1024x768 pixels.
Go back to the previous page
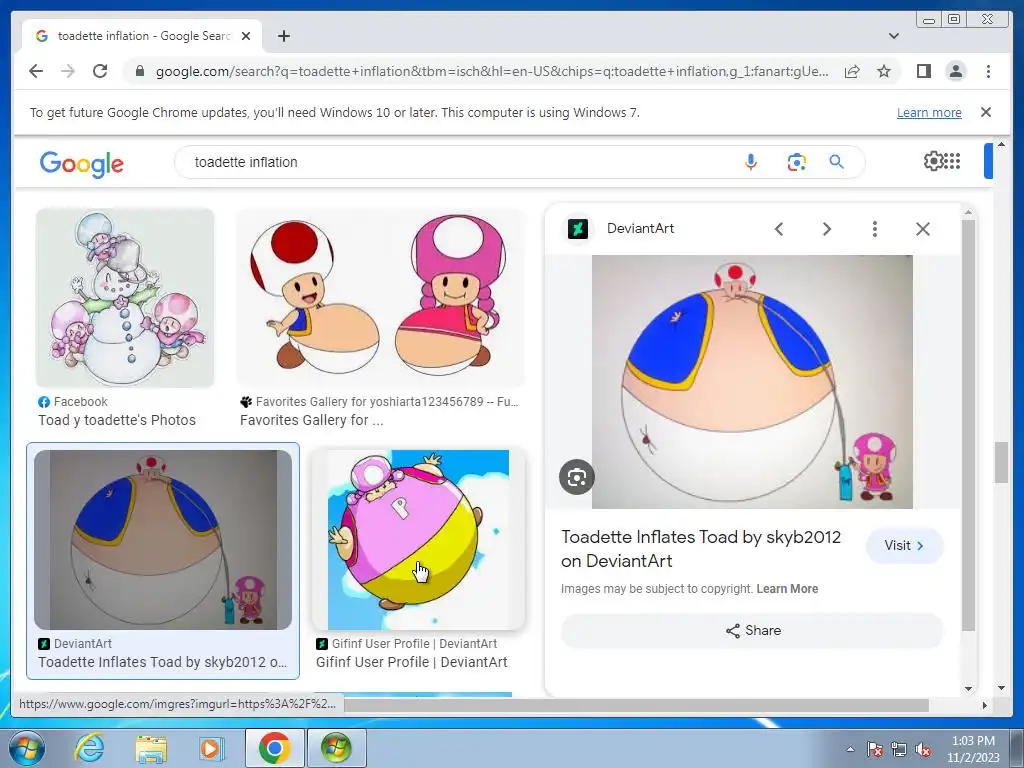(36, 71)
